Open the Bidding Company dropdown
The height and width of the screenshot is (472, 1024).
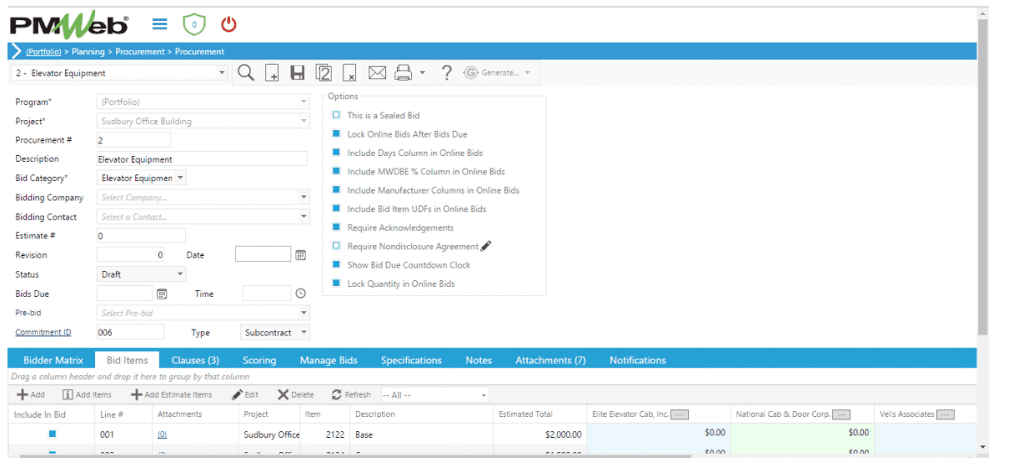(303, 197)
